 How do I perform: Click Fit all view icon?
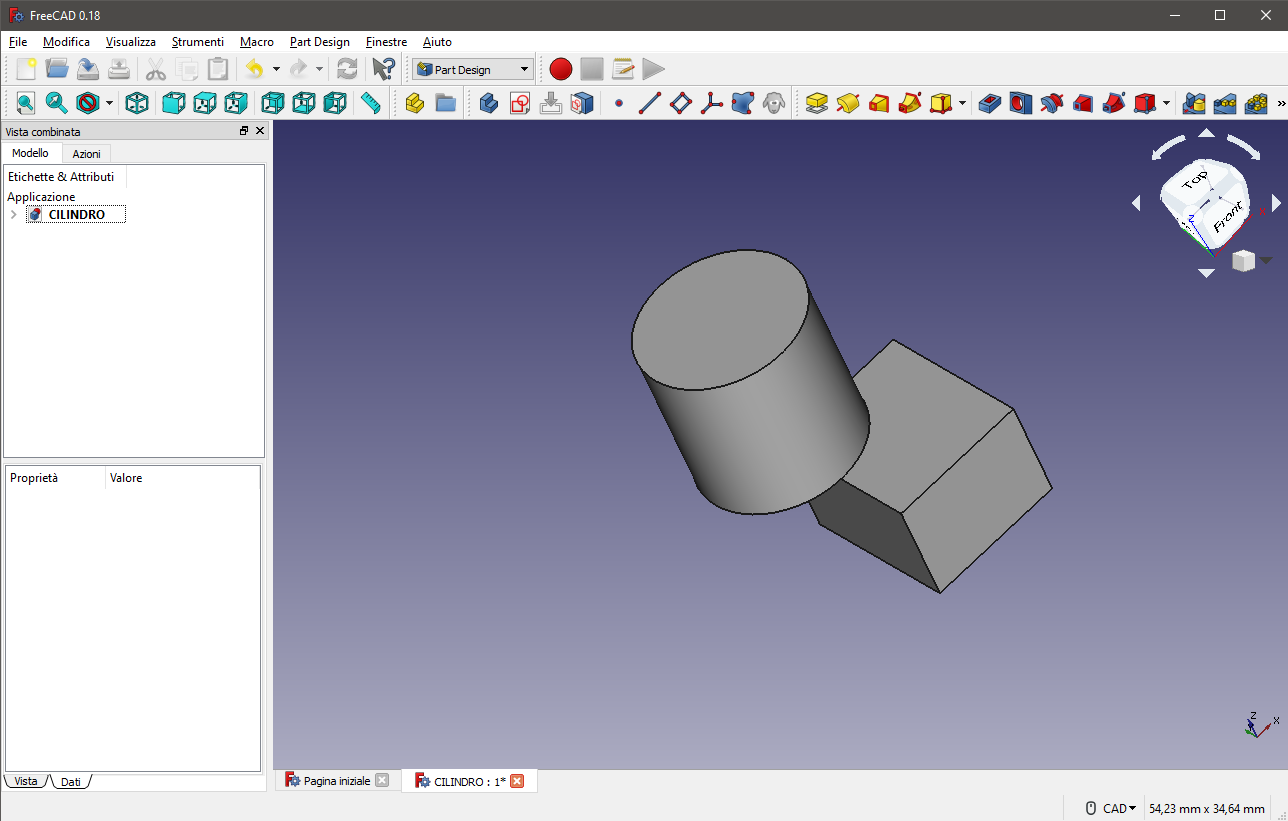coord(25,103)
